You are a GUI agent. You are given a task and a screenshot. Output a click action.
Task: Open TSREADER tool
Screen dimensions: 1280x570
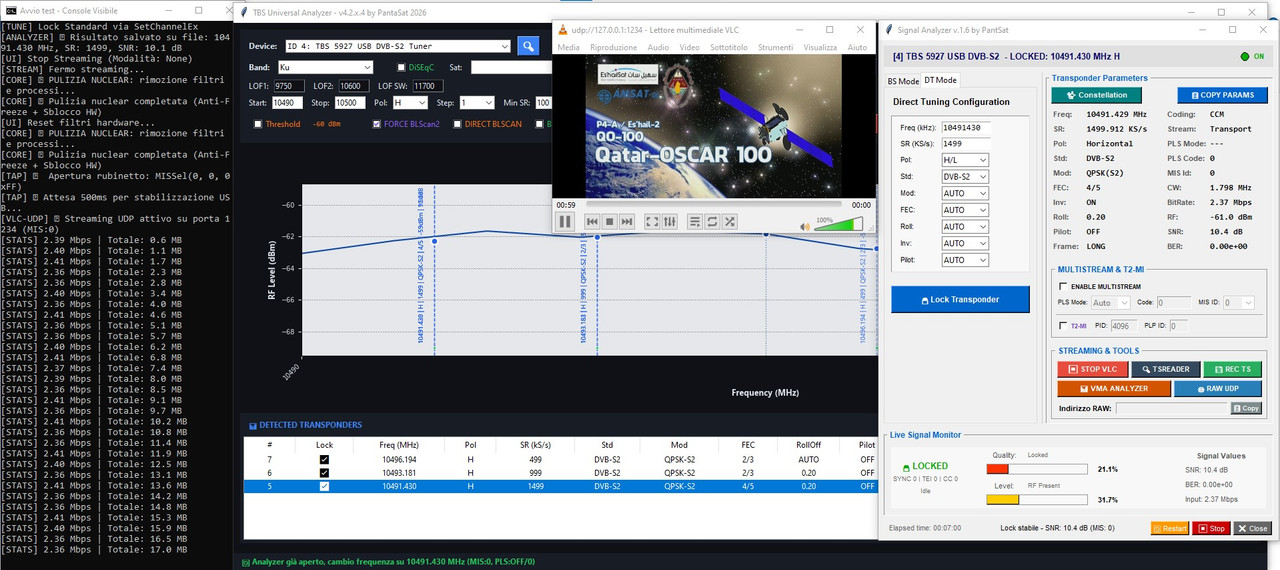tap(1165, 369)
